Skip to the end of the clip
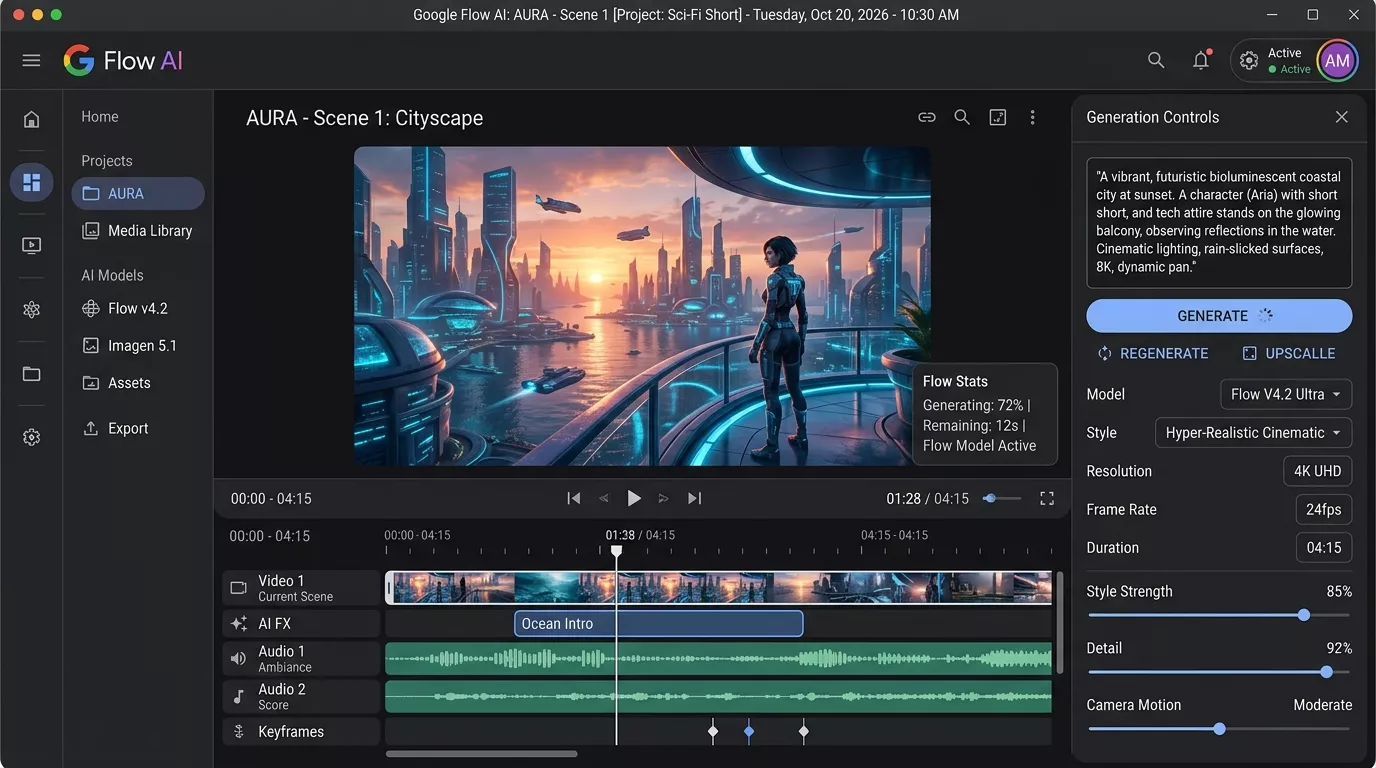This screenshot has width=1376, height=768. coord(694,498)
